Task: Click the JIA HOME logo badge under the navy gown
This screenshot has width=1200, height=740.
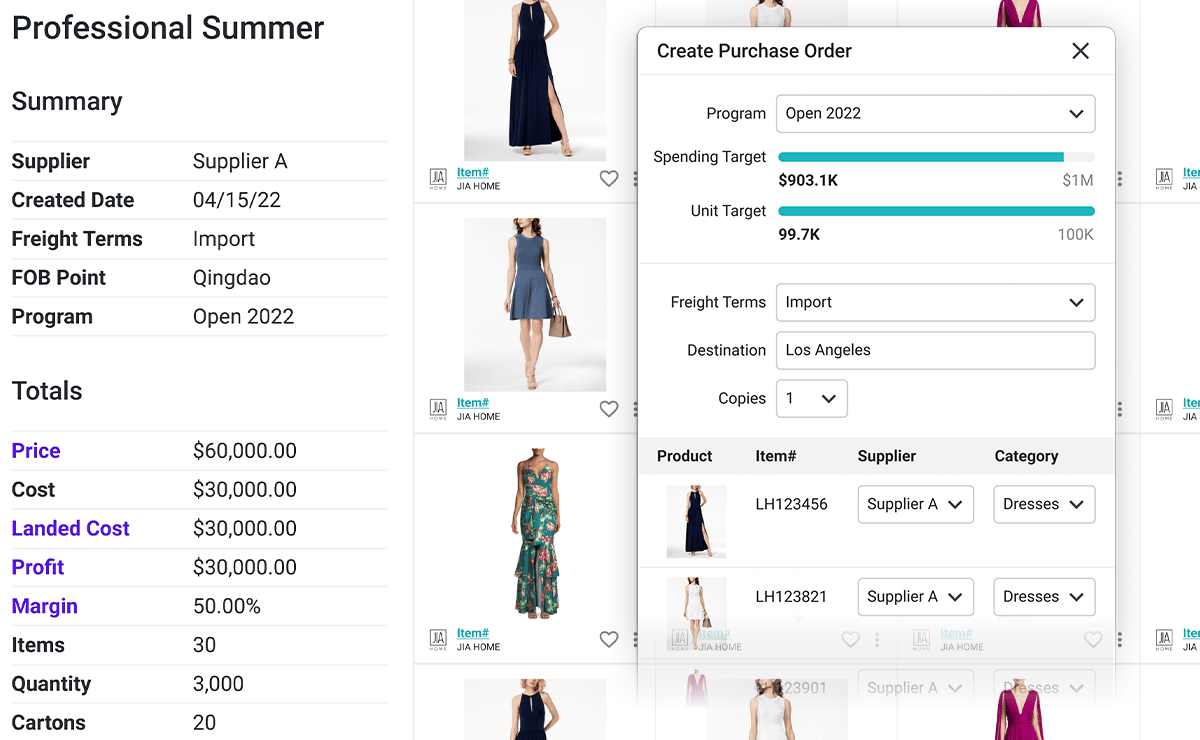Action: (437, 178)
